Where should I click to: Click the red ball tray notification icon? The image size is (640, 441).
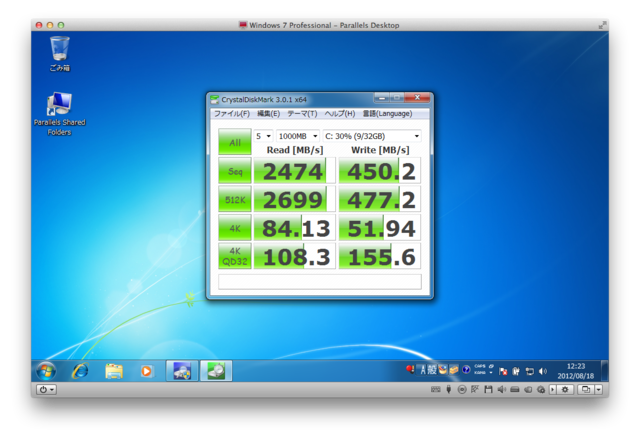click(410, 370)
